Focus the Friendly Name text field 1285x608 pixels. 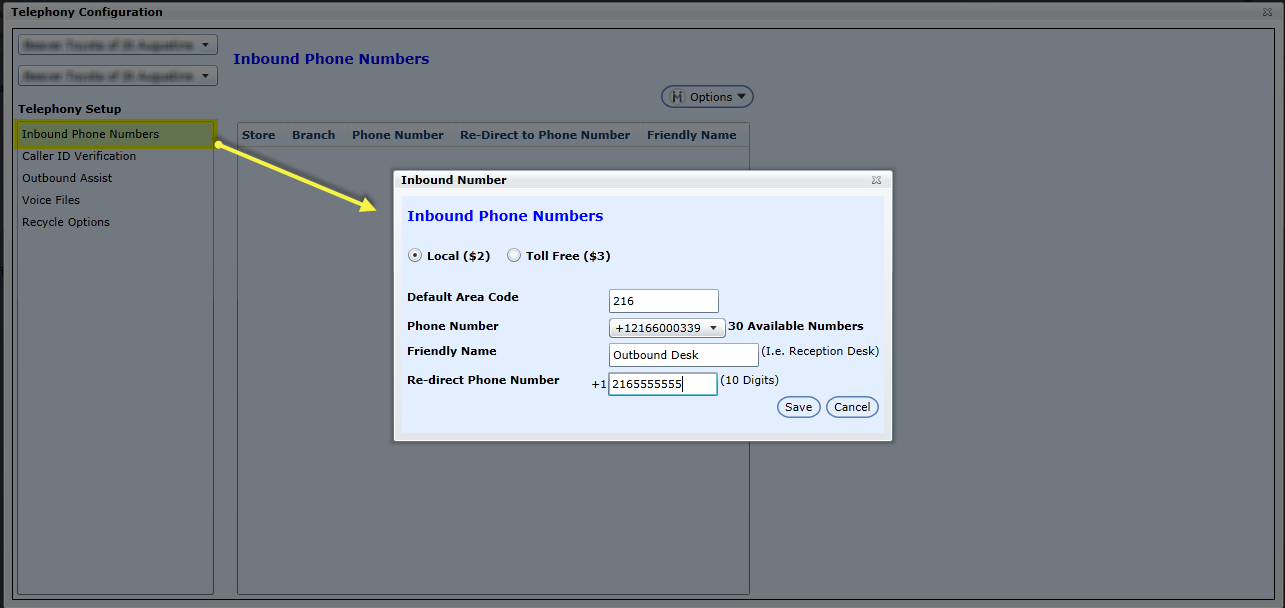683,355
